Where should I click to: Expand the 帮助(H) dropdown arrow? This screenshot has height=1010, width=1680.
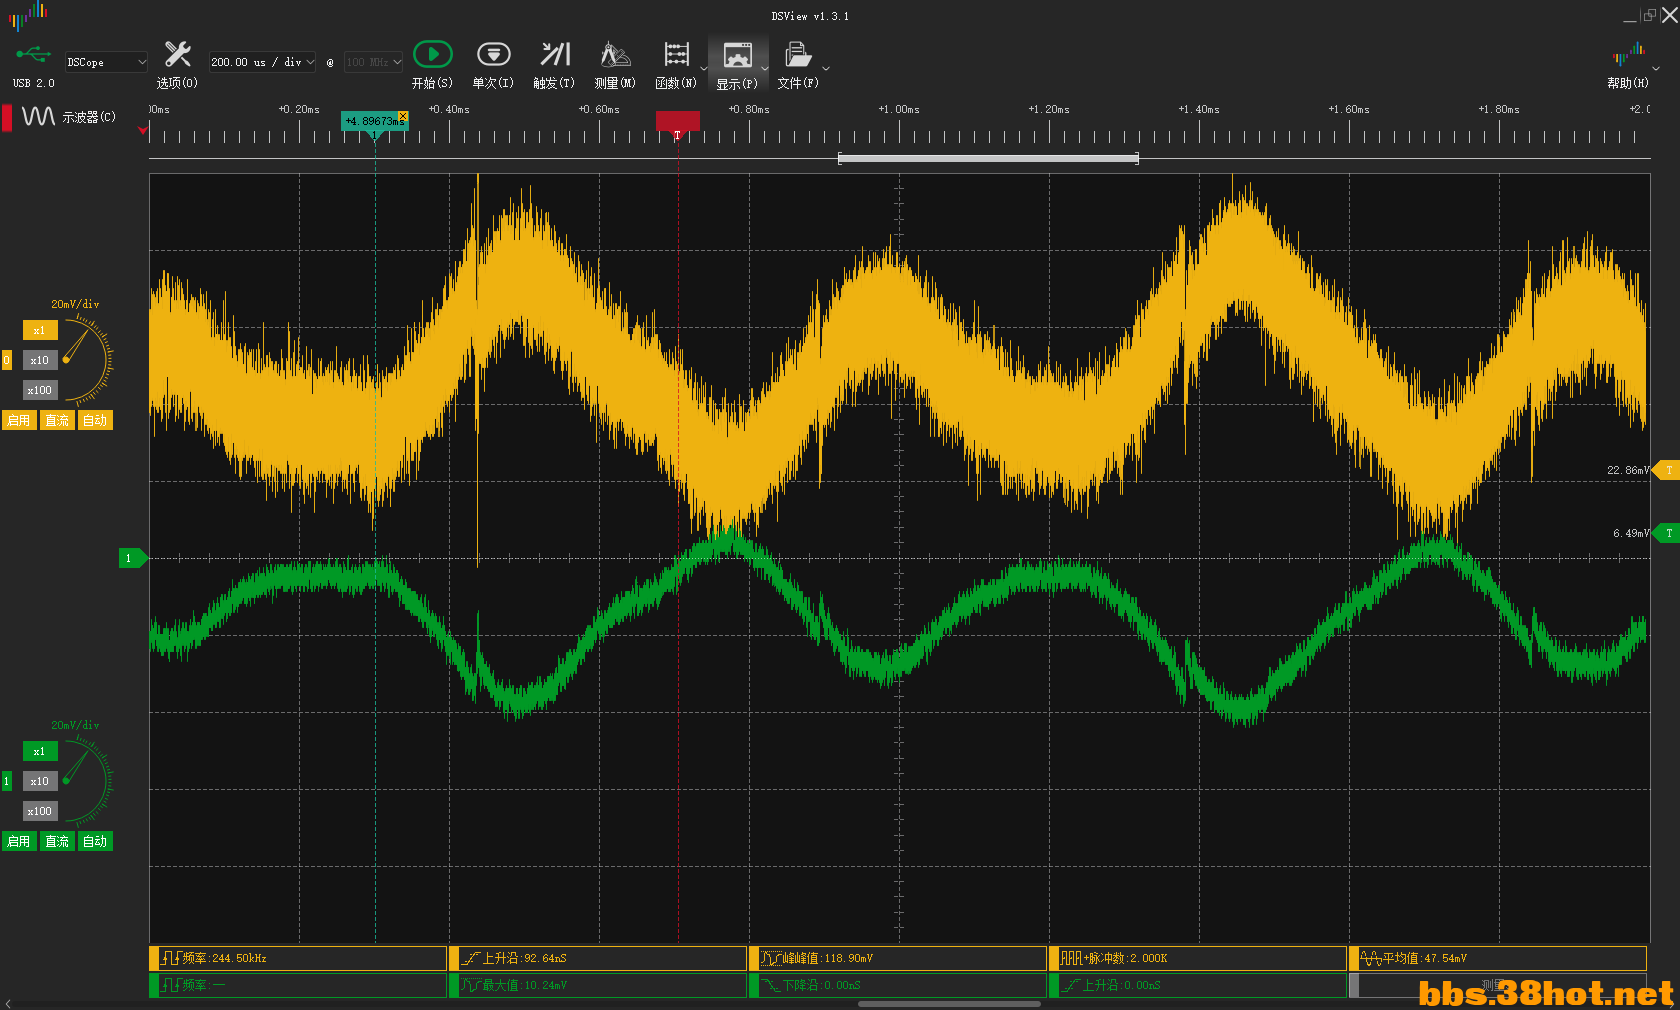pos(1656,69)
